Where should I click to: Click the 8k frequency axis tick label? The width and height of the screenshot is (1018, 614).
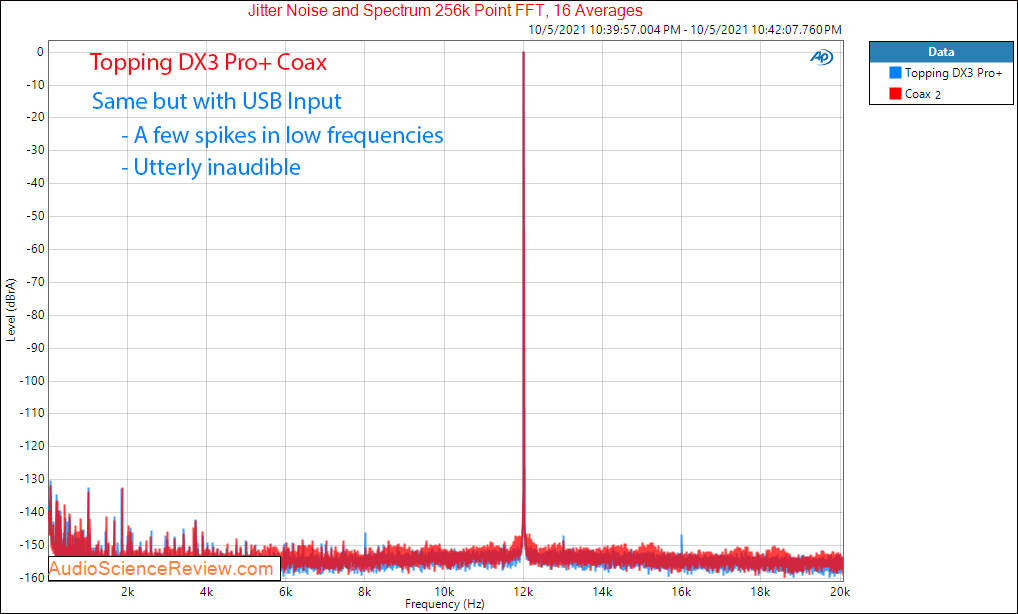point(365,592)
